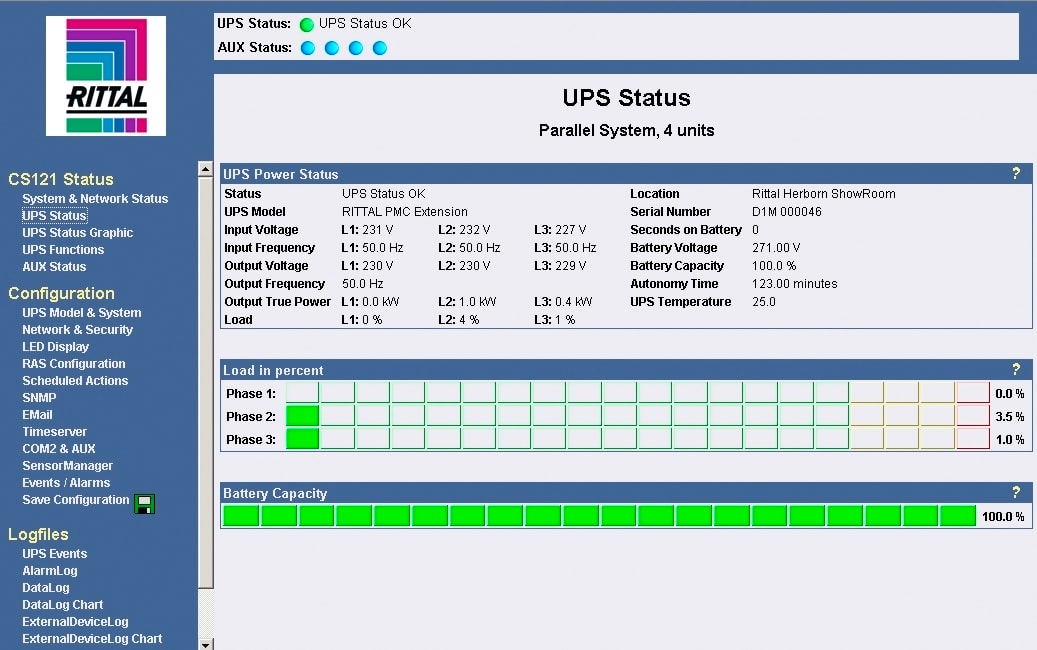Open System & Network Status page
1037x650 pixels.
pyautogui.click(x=95, y=198)
